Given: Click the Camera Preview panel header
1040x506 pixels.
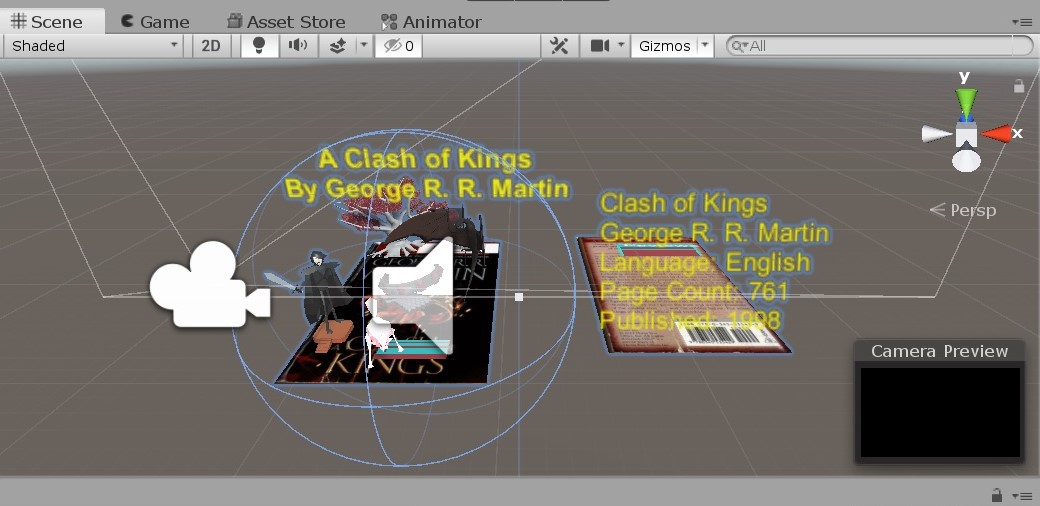Looking at the screenshot, I should 939,351.
